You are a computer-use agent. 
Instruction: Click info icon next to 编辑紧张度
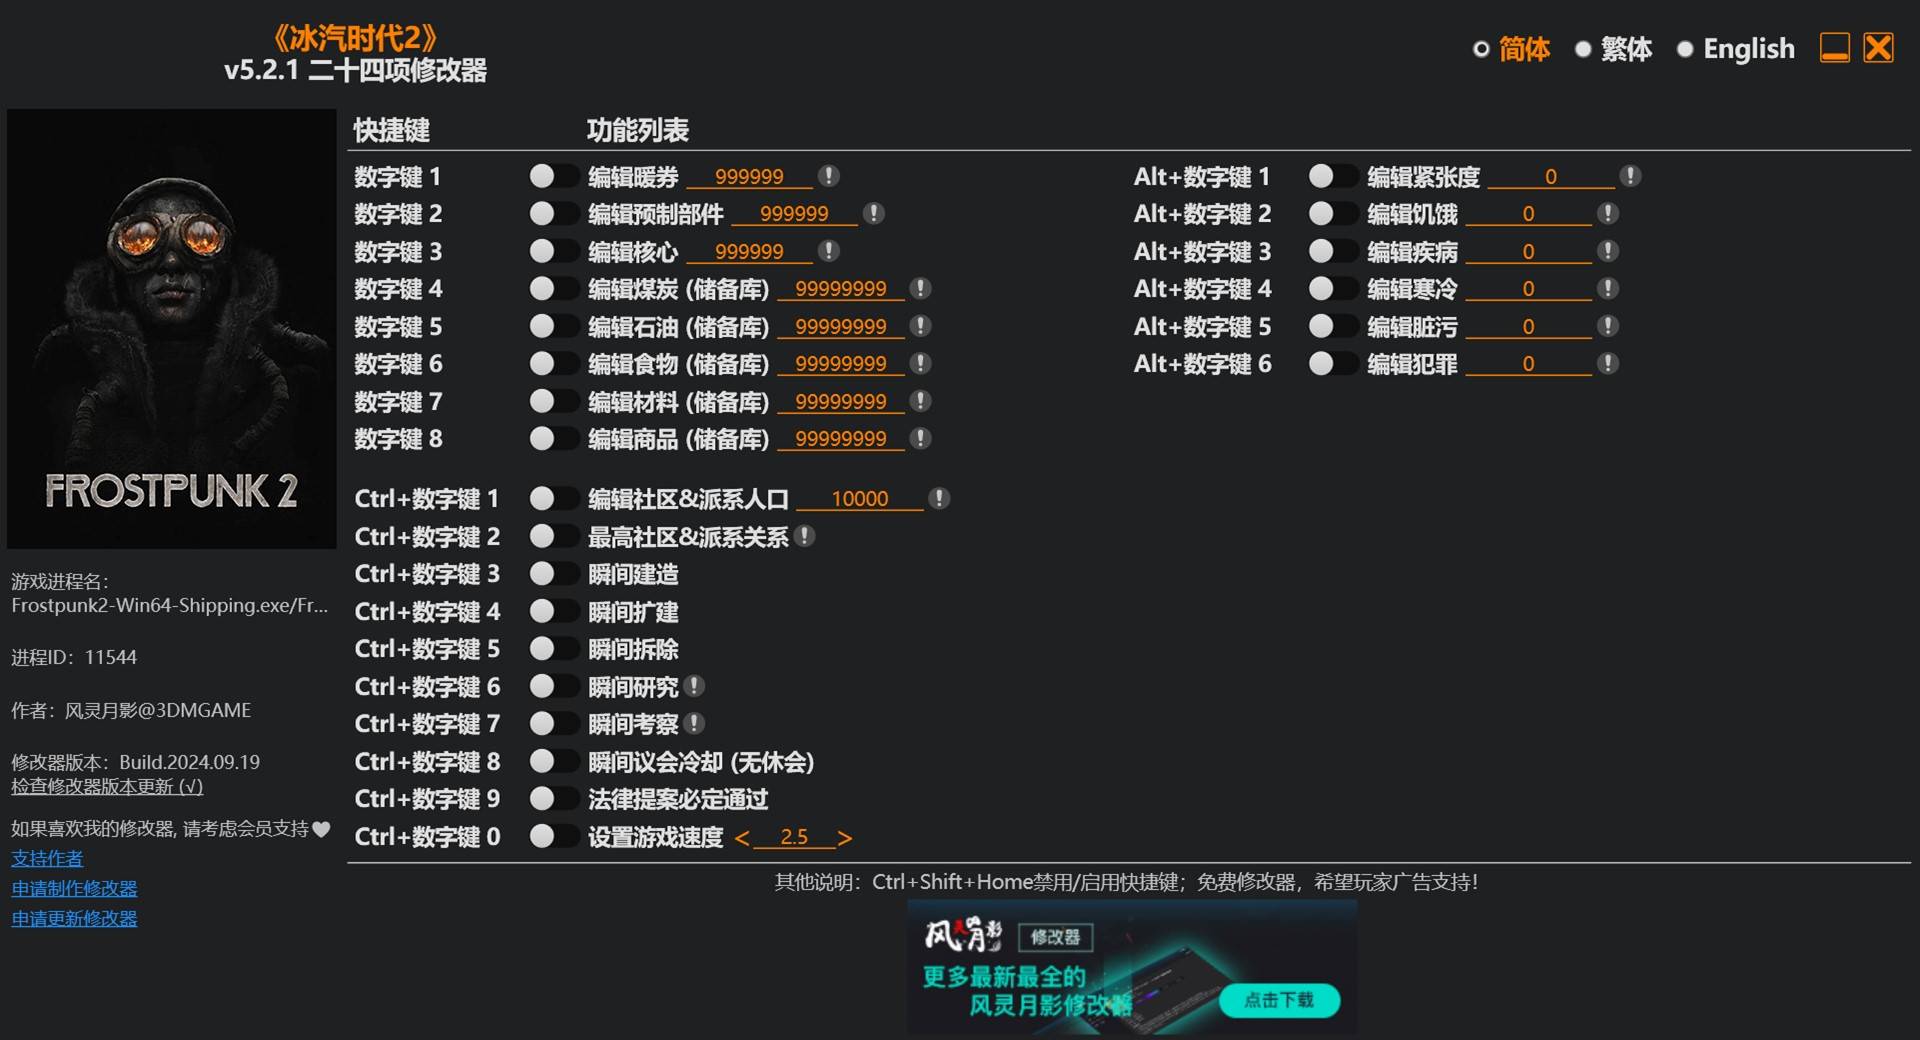(1630, 176)
